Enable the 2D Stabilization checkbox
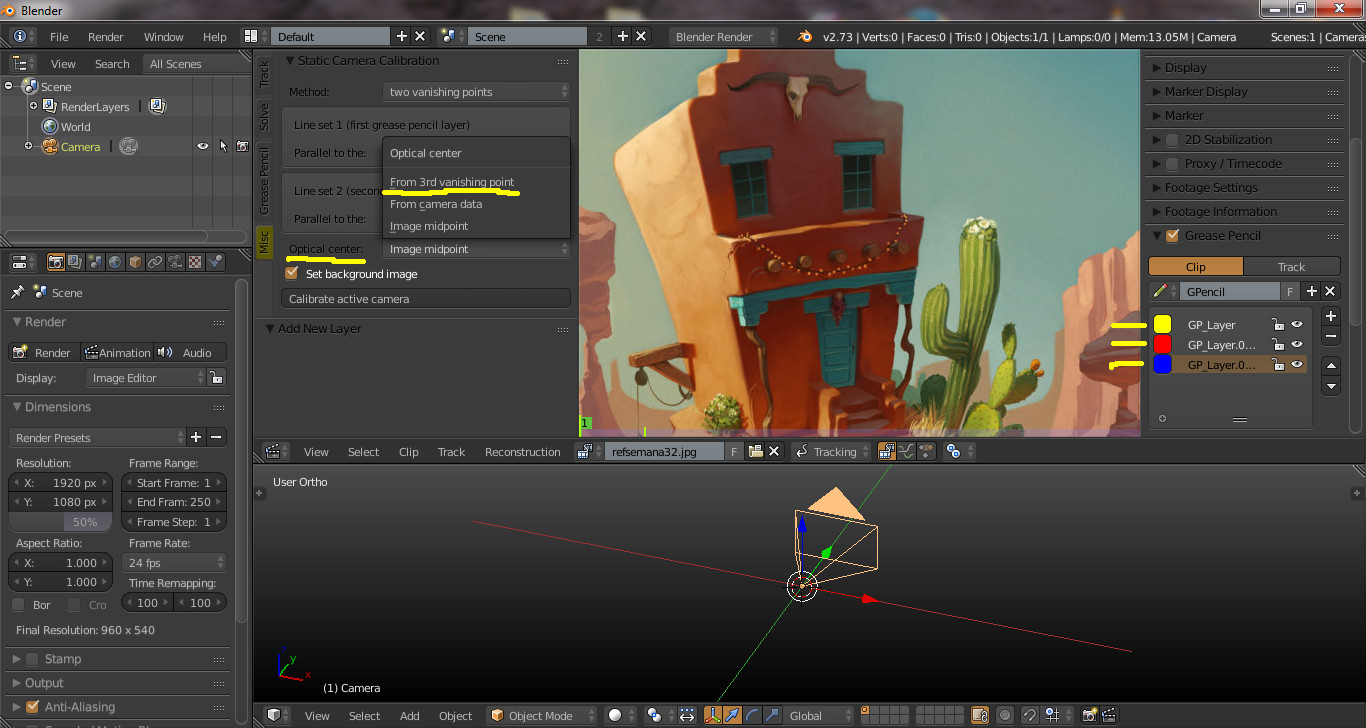The image size is (1366, 728). pos(1172,140)
